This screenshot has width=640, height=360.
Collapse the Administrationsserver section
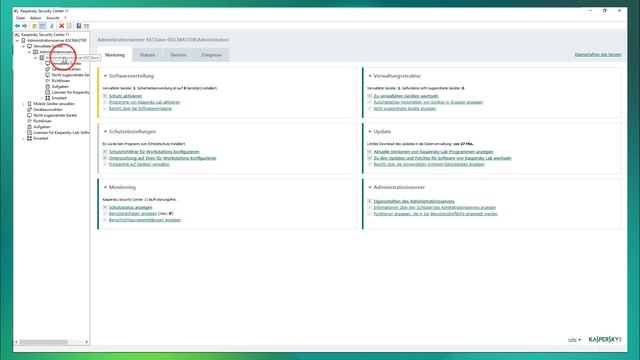click(370, 187)
